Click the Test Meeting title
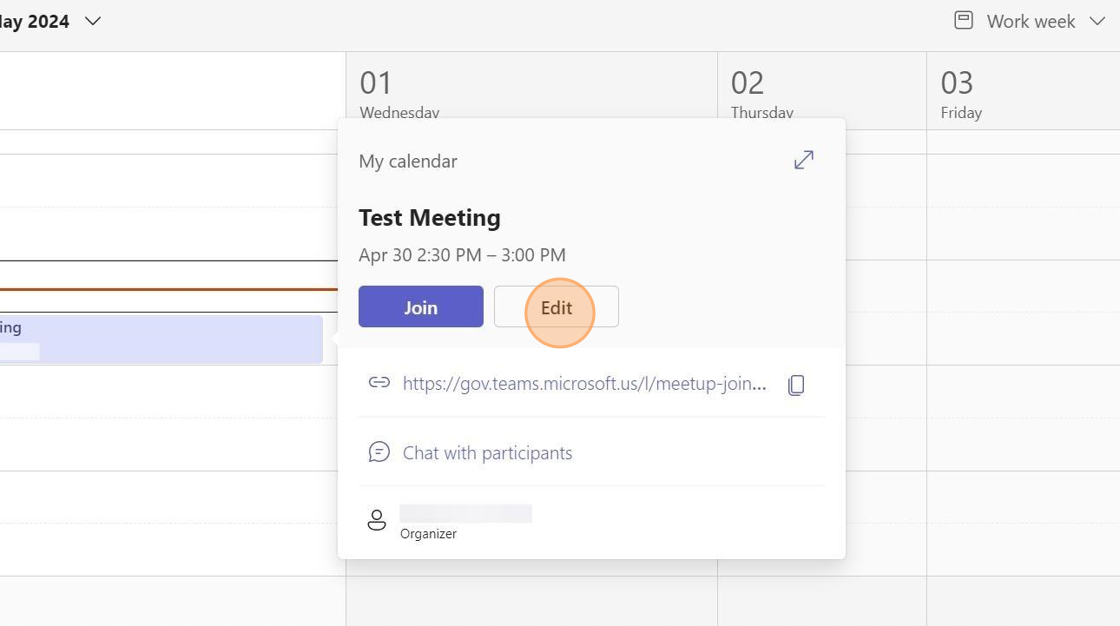The height and width of the screenshot is (626, 1120). click(x=430, y=218)
